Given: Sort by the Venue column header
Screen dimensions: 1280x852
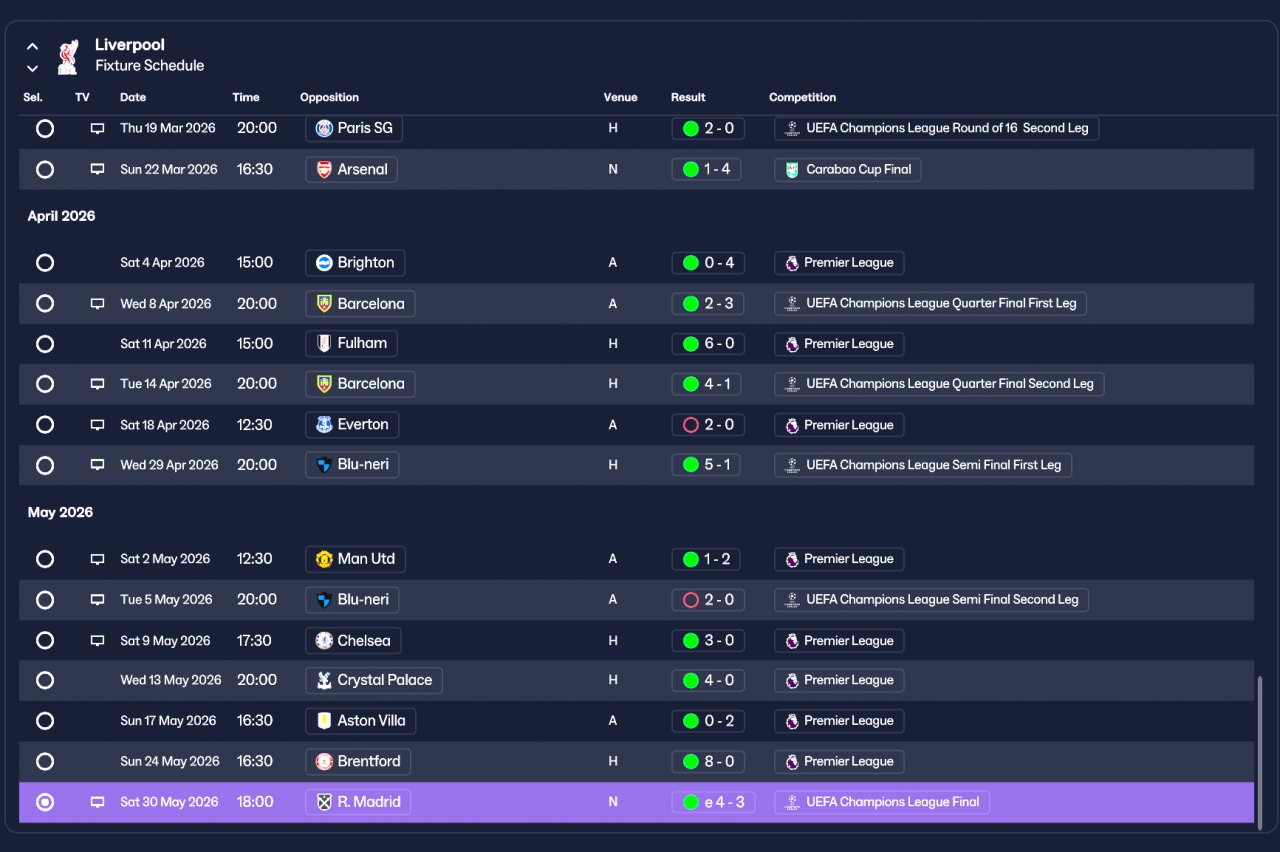Looking at the screenshot, I should point(620,97).
